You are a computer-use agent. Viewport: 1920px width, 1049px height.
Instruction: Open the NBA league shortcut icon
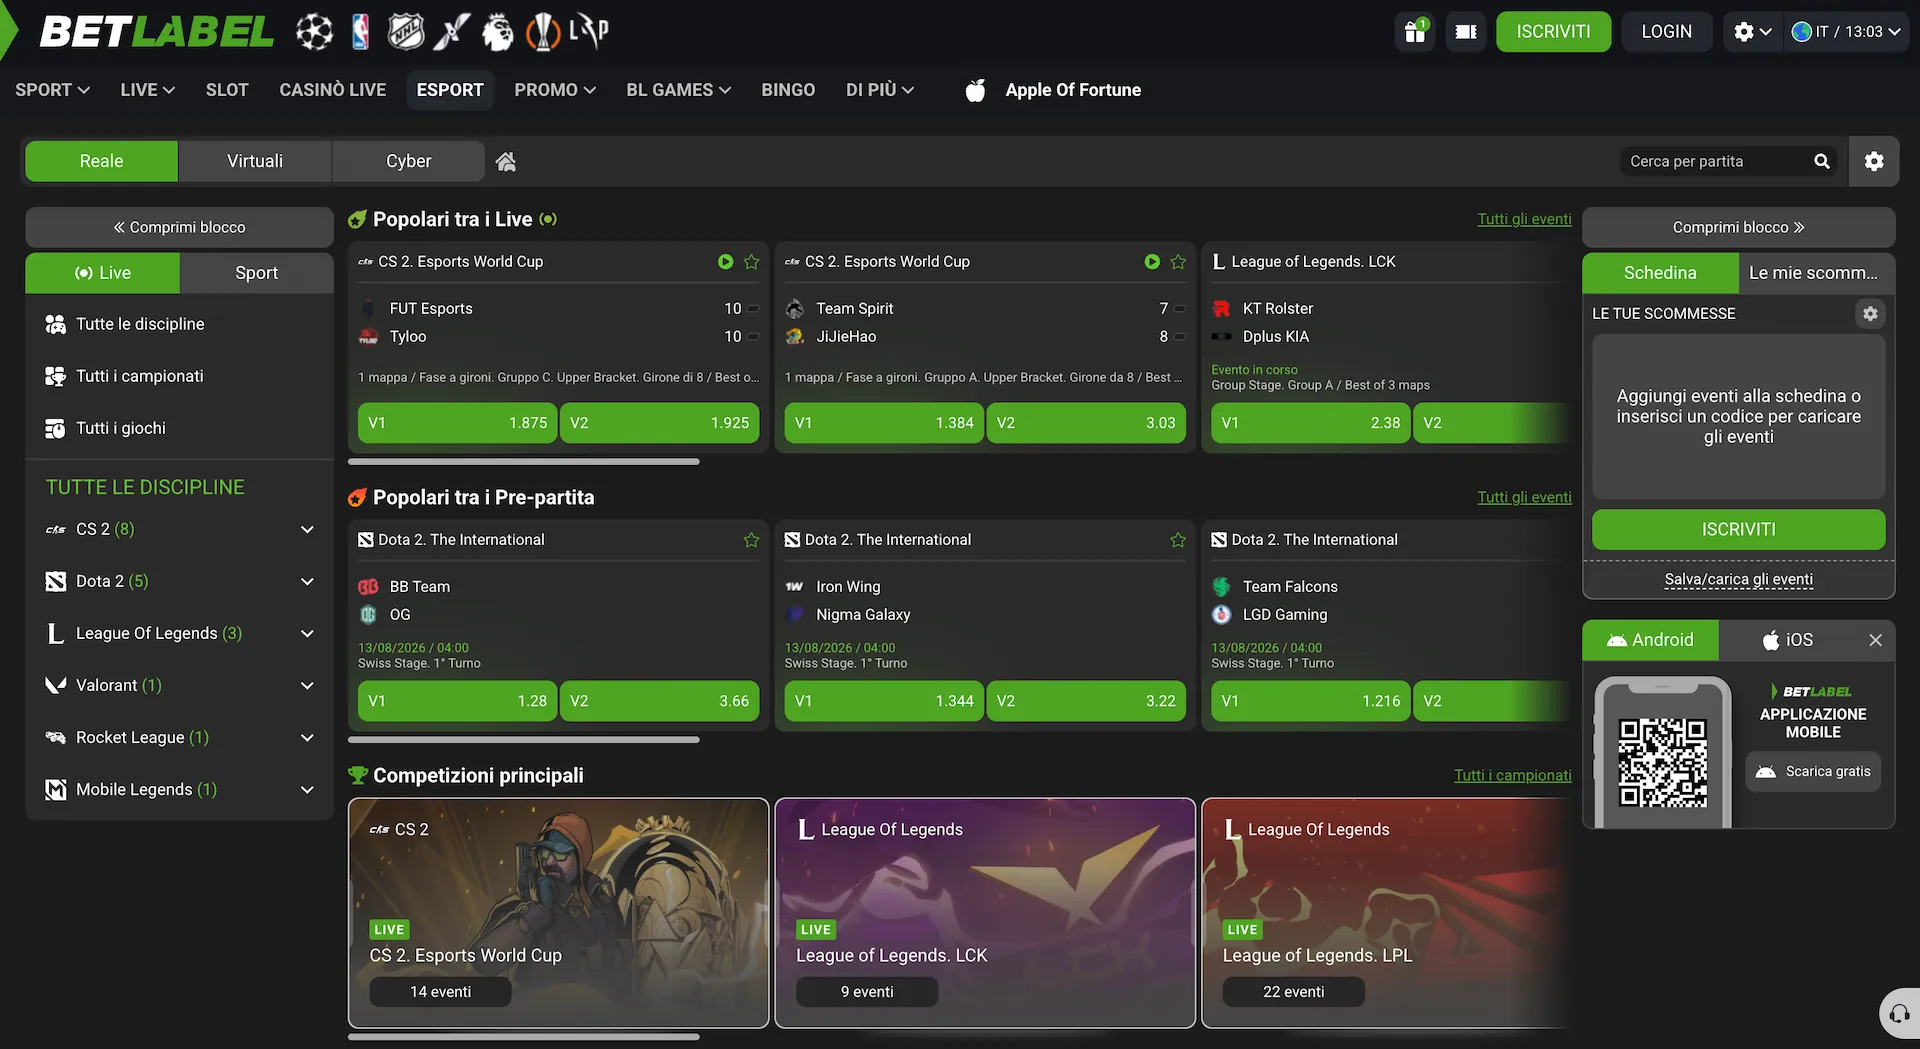click(361, 32)
